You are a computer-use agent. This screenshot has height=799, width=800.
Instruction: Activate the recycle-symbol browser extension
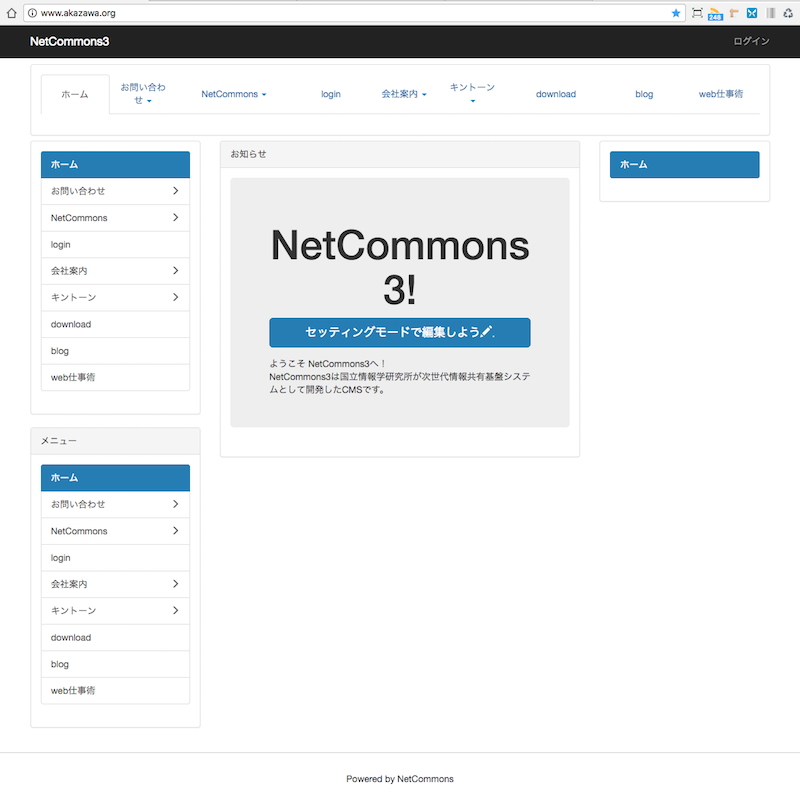(x=789, y=13)
